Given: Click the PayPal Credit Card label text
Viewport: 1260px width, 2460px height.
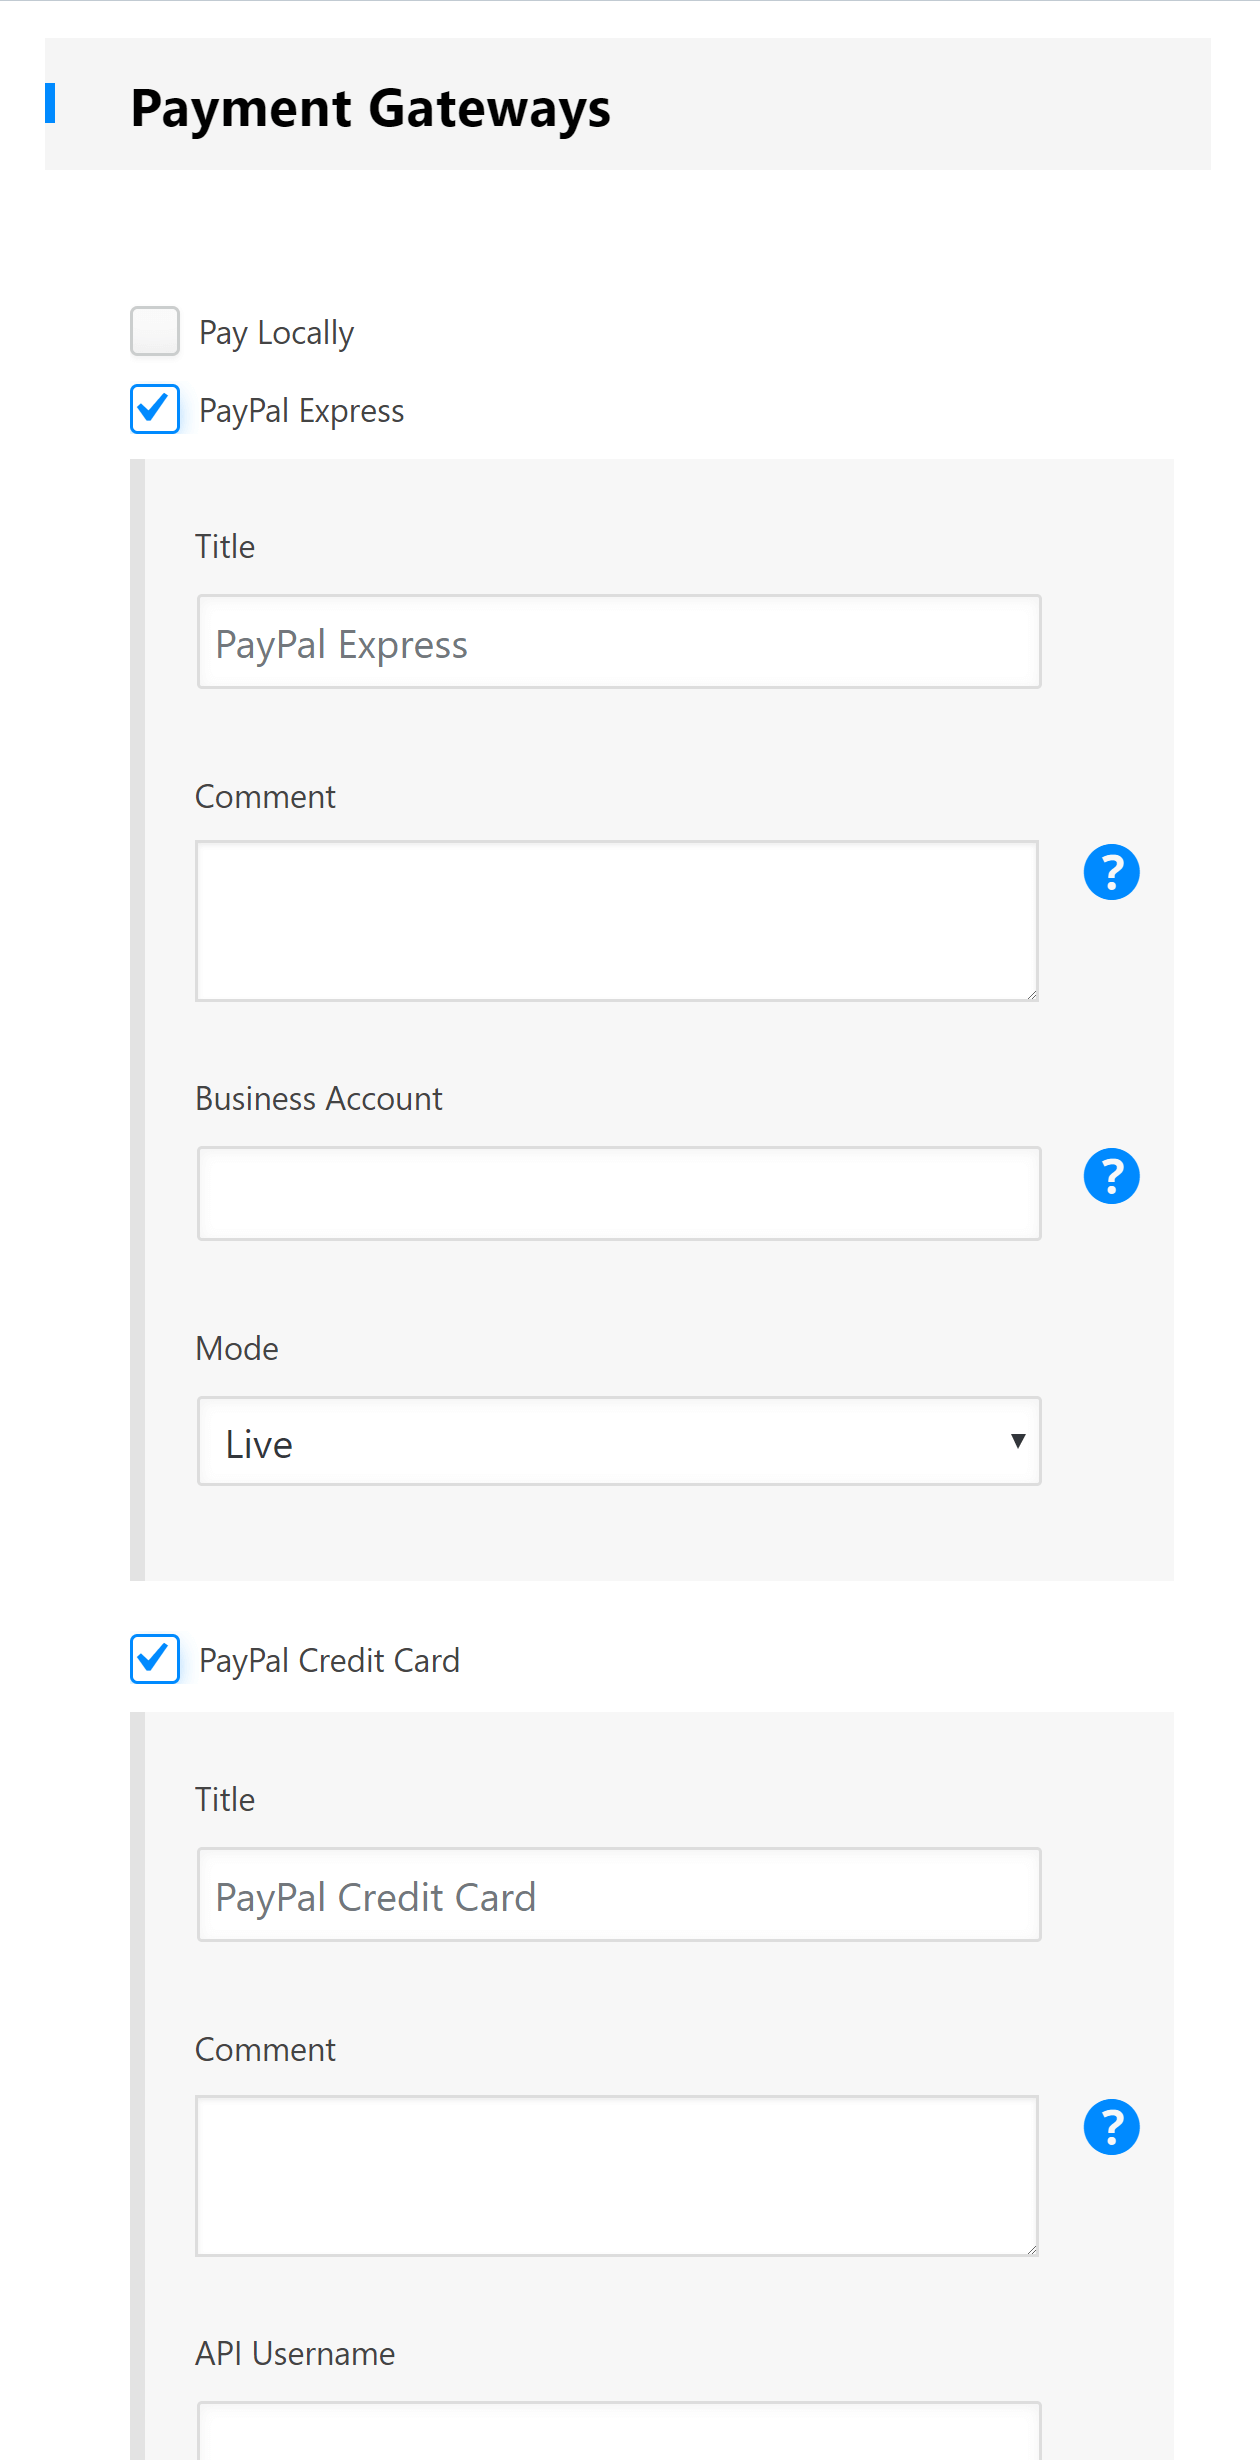Looking at the screenshot, I should [x=329, y=1661].
